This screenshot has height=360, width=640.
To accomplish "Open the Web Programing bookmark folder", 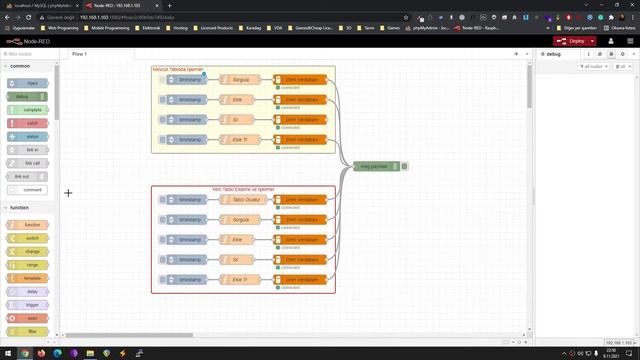I will (60, 28).
